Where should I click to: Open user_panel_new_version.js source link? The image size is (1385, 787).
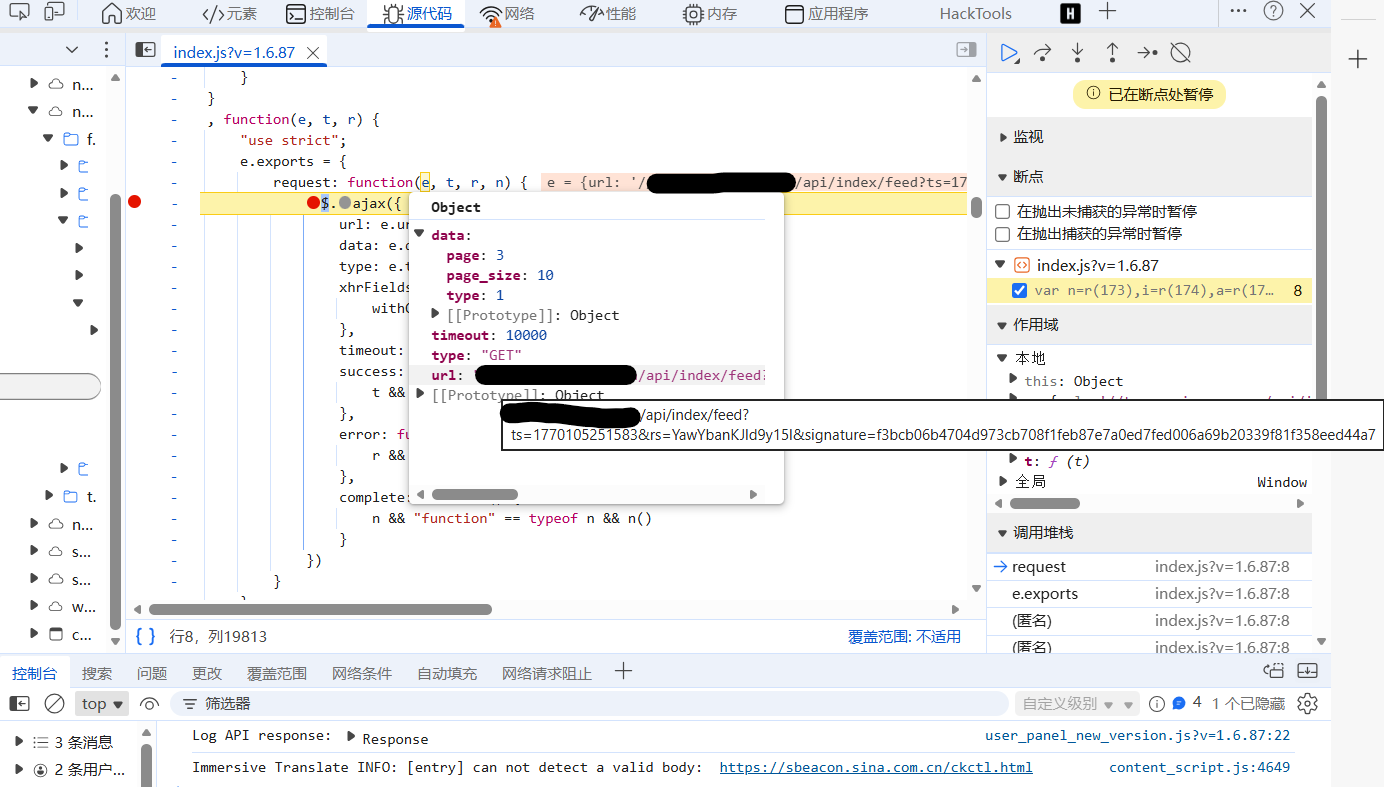pyautogui.click(x=1137, y=736)
